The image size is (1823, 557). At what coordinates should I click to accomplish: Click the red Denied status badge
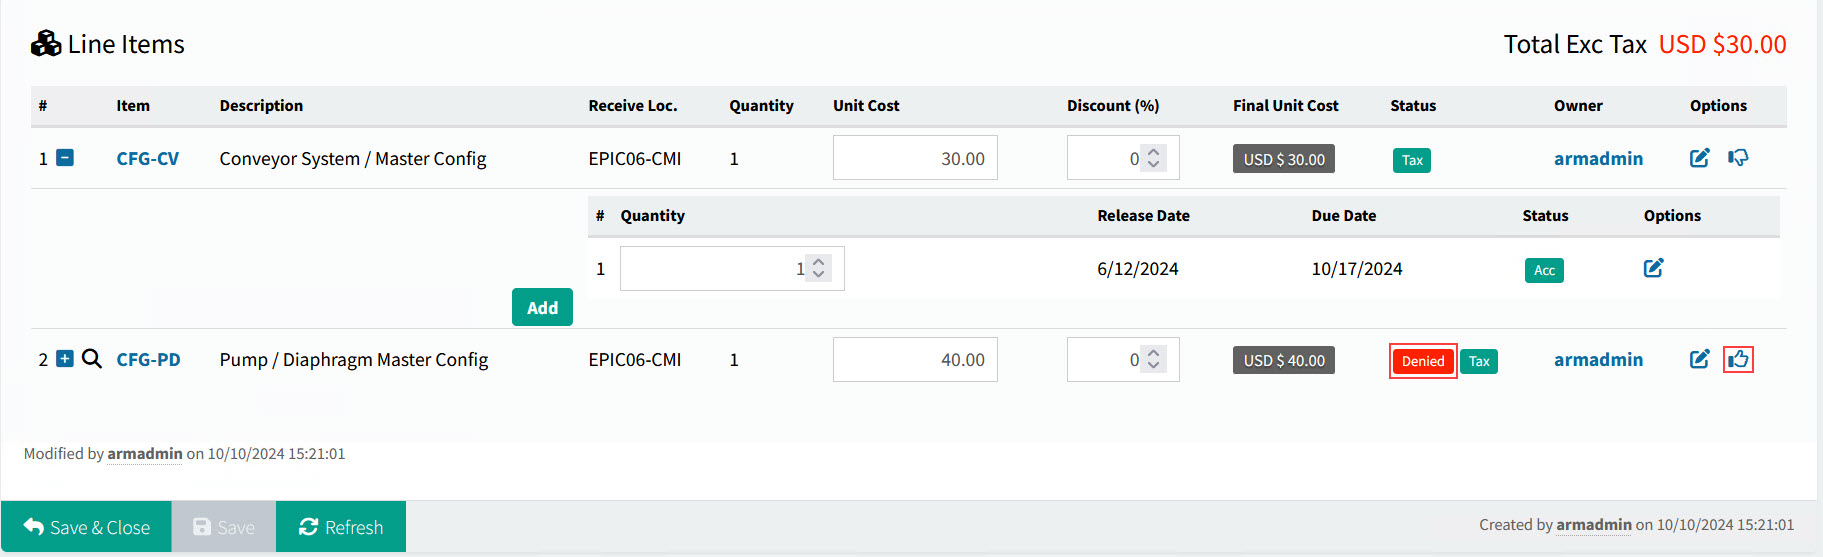tap(1422, 361)
